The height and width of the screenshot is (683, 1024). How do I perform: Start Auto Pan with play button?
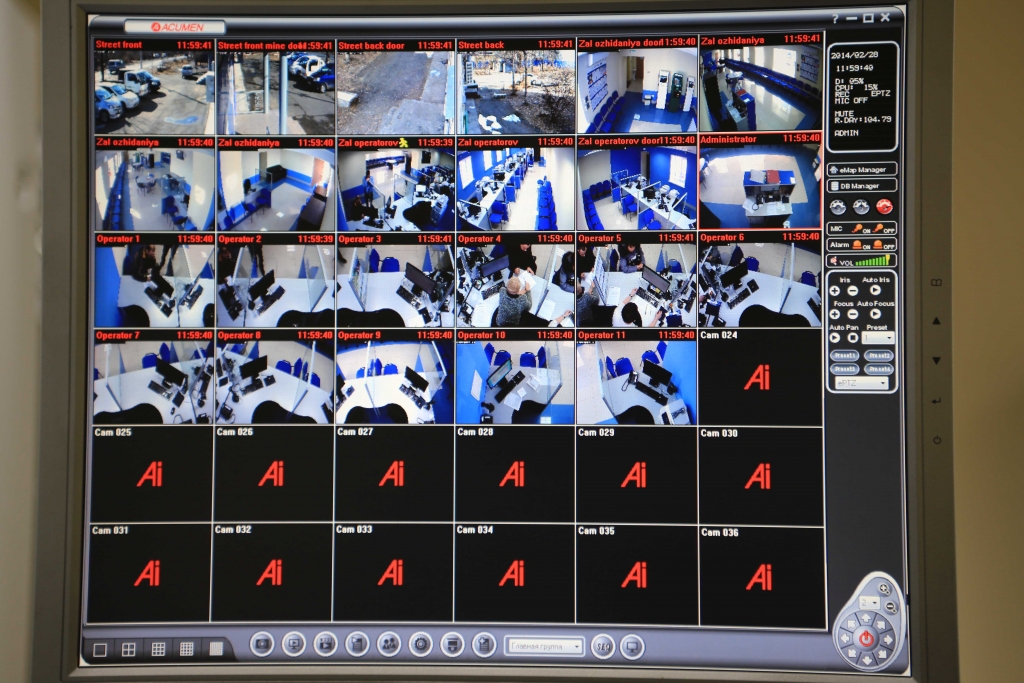pyautogui.click(x=835, y=337)
